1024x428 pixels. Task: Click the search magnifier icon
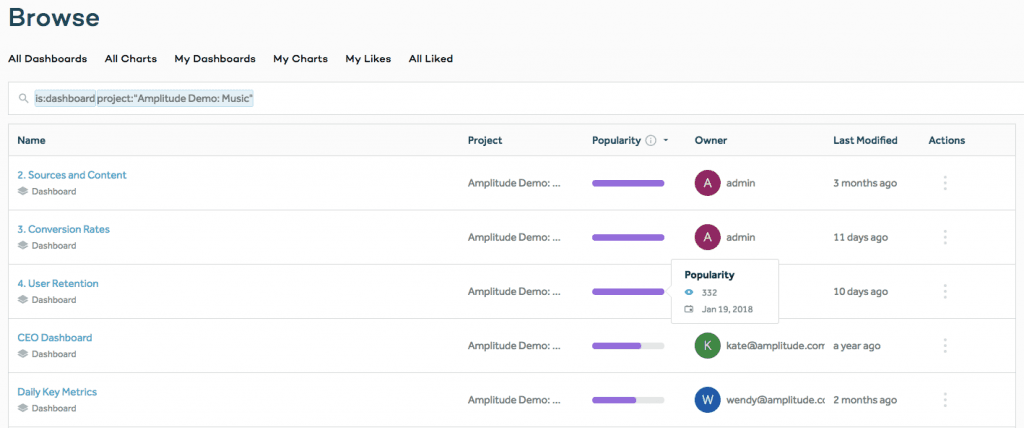(24, 99)
